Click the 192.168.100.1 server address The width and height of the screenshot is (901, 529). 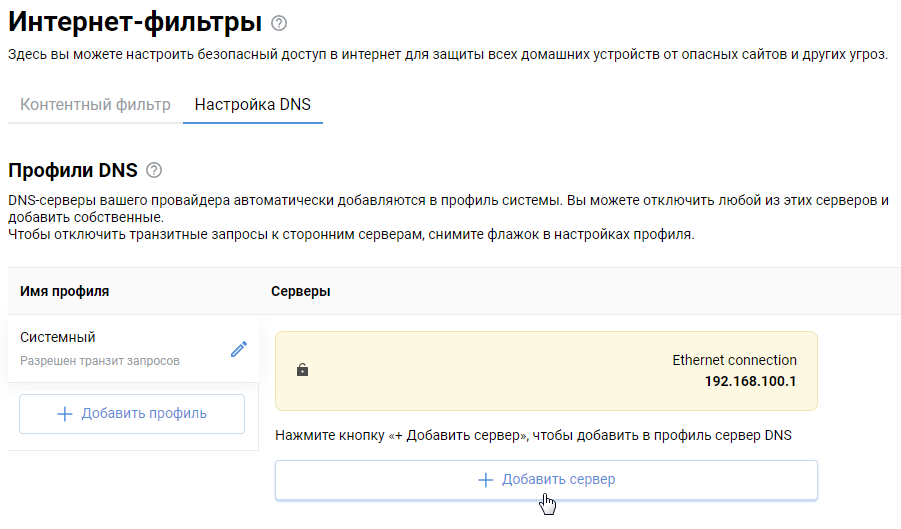(x=750, y=381)
